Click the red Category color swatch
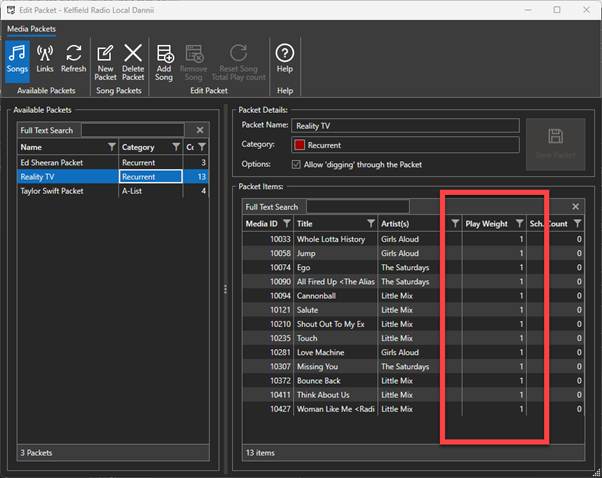Viewport: 602px width, 478px height. (x=298, y=145)
